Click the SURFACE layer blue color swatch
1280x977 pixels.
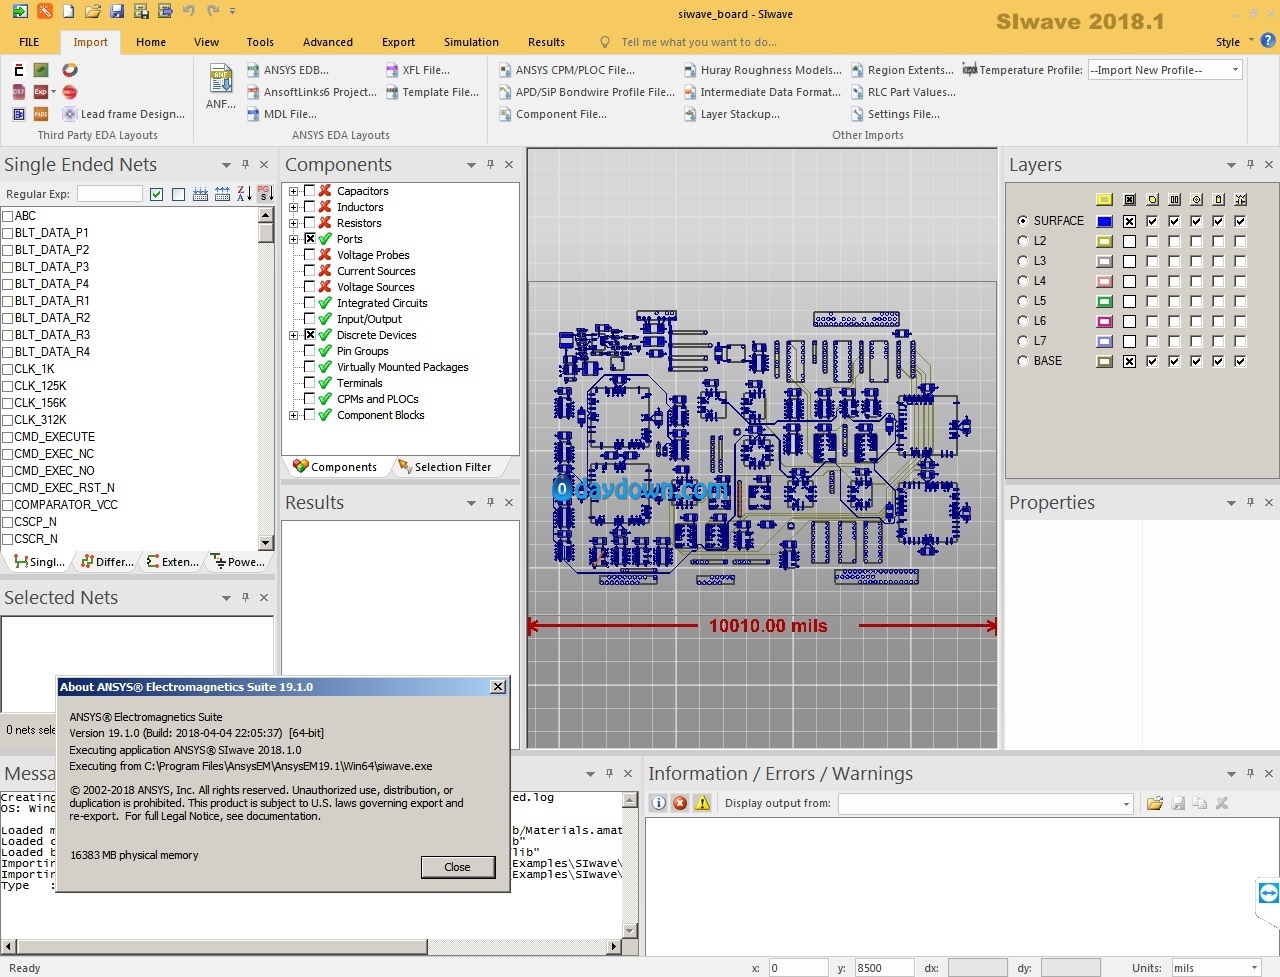click(1104, 221)
